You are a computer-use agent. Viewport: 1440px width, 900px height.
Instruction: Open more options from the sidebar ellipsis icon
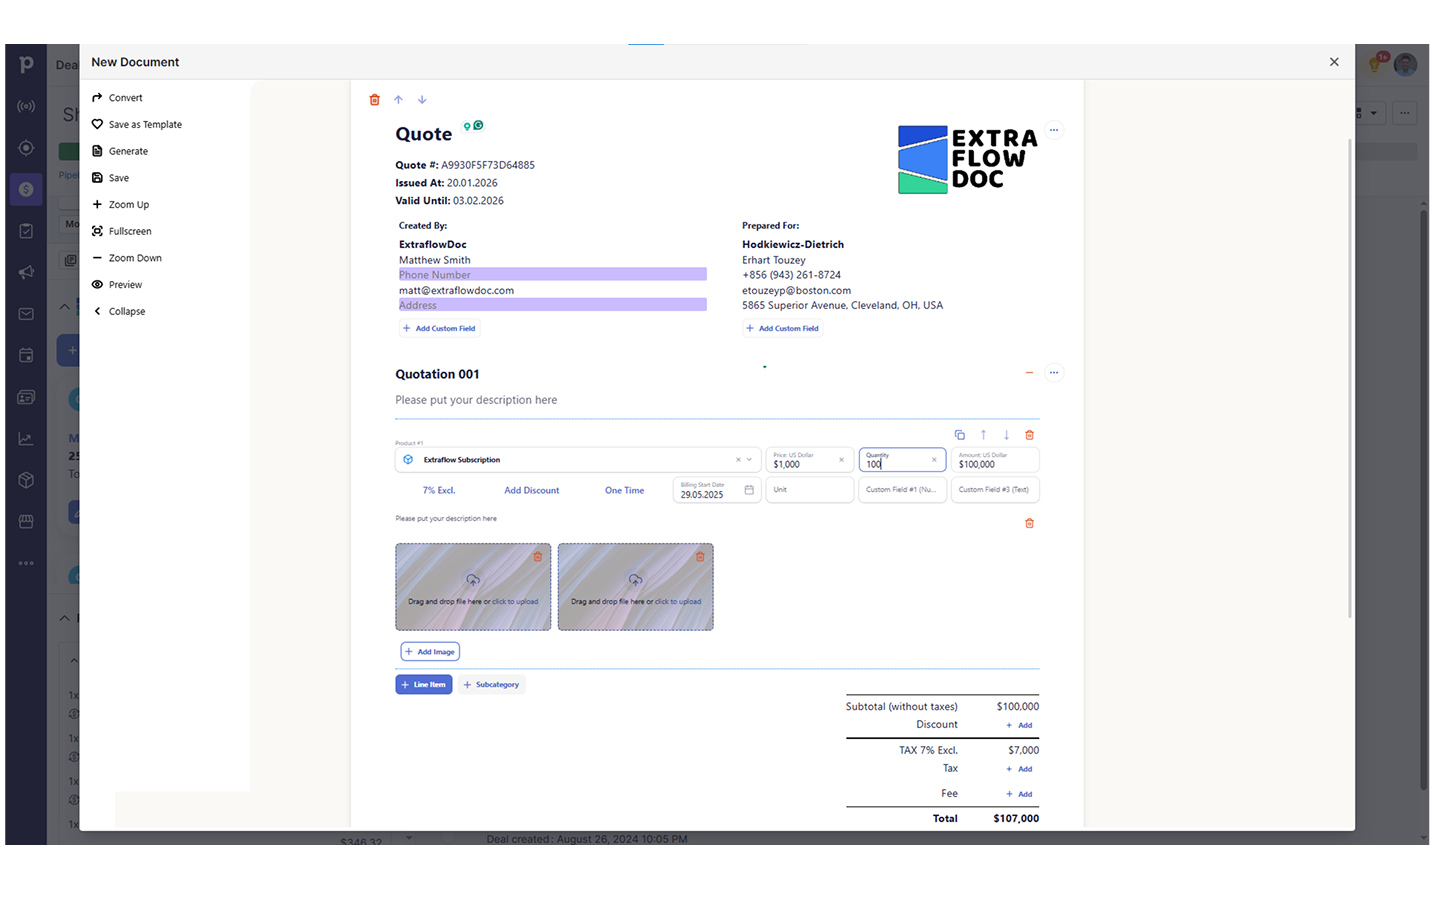25,562
